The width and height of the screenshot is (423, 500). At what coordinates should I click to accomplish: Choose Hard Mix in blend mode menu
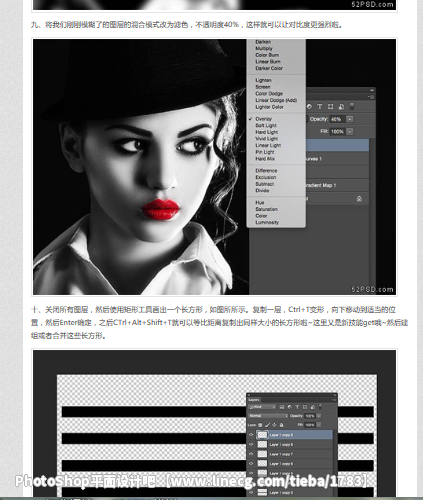(x=265, y=159)
